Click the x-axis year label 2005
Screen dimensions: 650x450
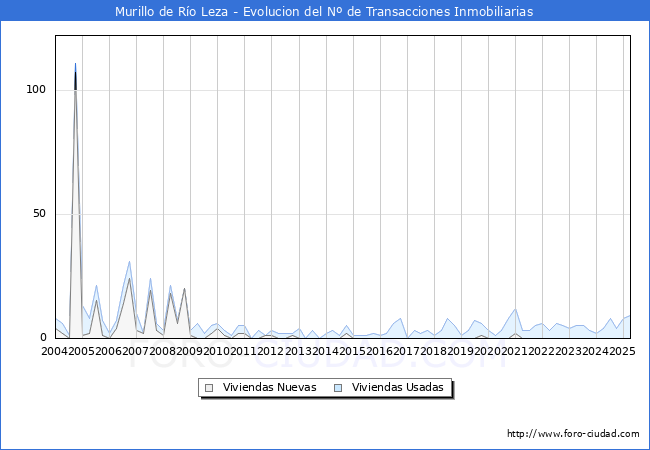[82, 351]
